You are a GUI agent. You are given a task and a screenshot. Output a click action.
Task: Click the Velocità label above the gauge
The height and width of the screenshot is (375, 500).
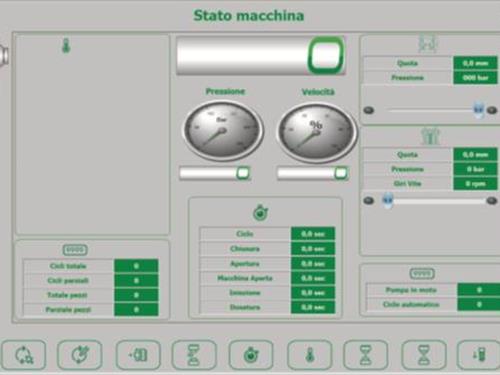pos(318,92)
